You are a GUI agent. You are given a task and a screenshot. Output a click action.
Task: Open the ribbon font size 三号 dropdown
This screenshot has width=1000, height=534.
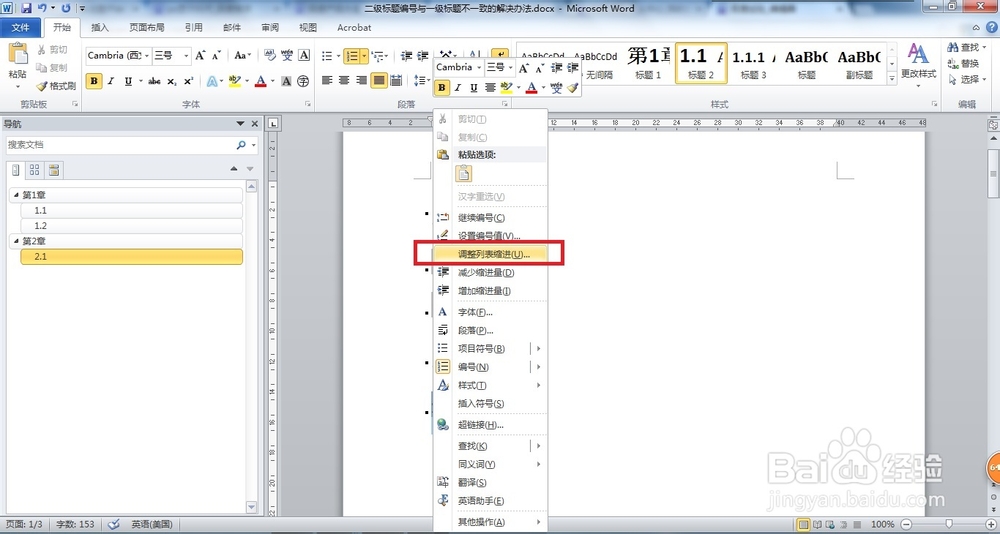186,56
